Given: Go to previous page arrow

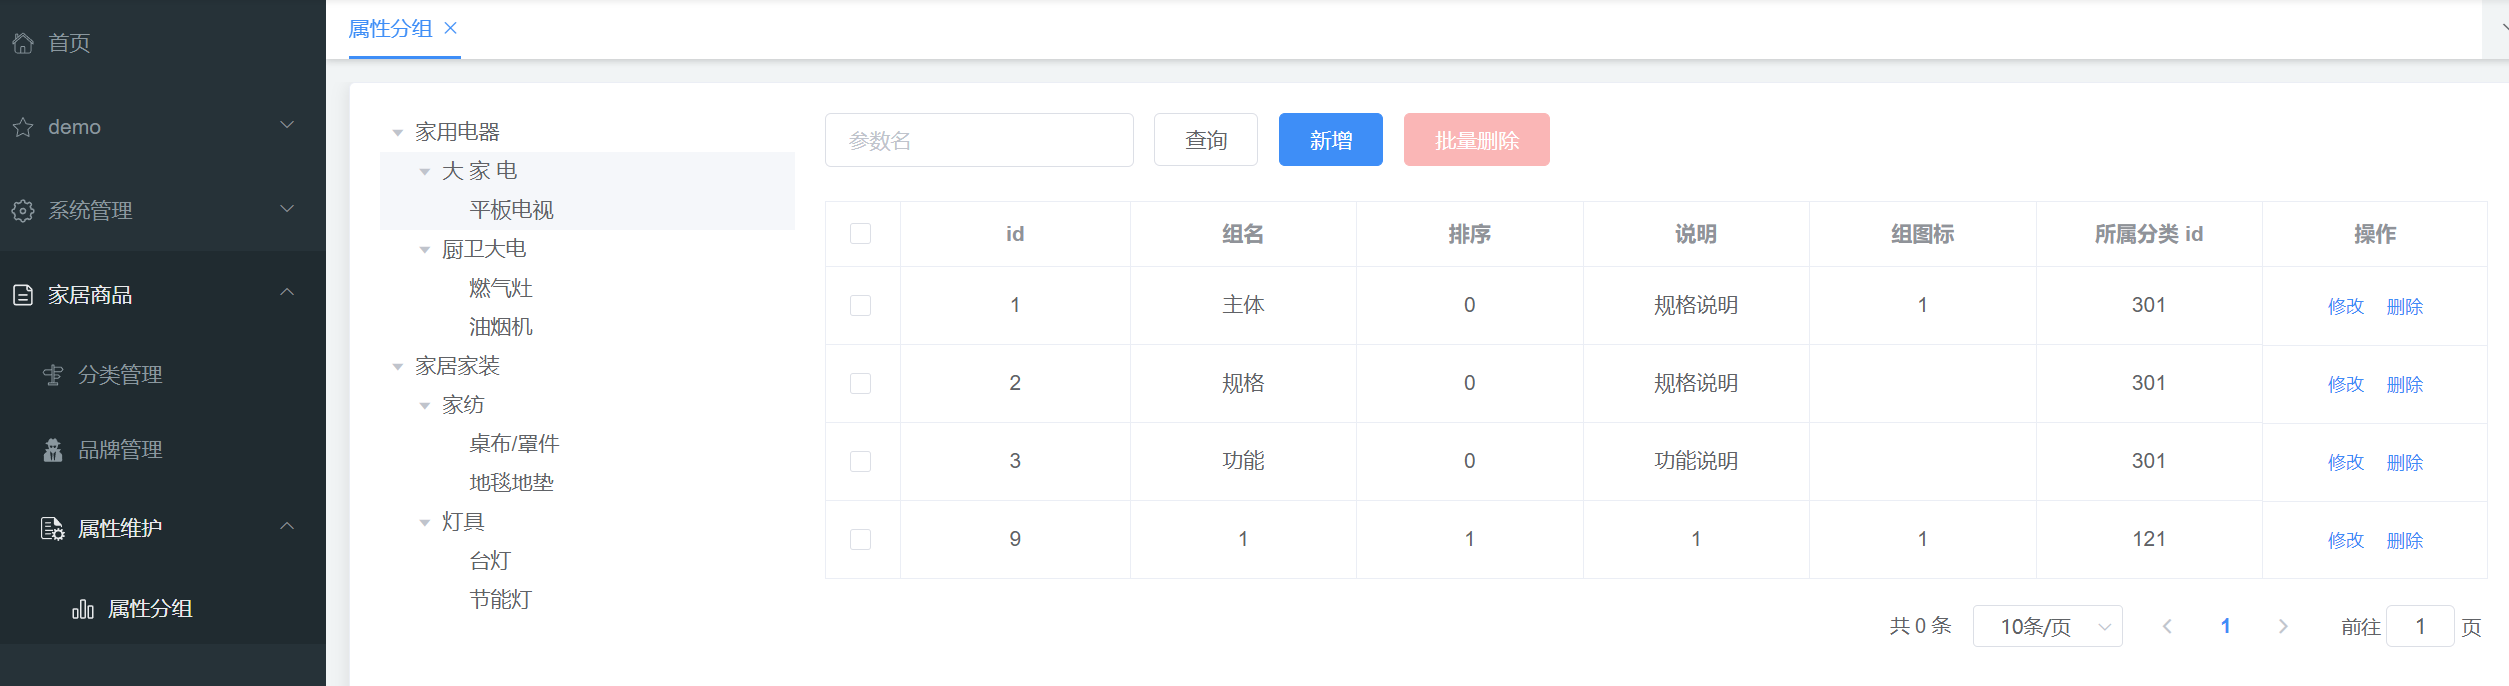Looking at the screenshot, I should point(2167,626).
